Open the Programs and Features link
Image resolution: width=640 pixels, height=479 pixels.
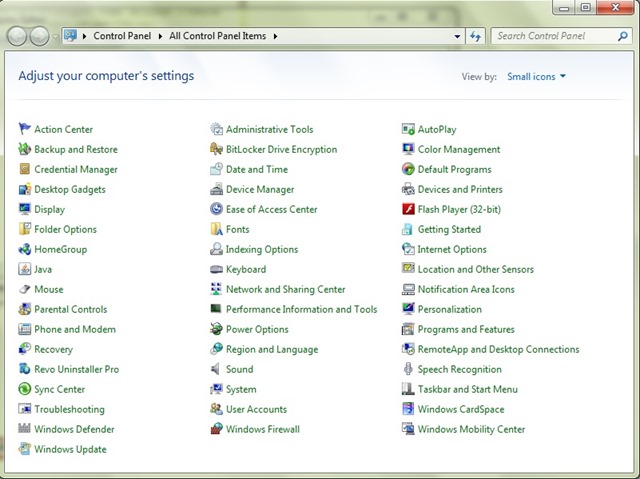[x=466, y=329]
